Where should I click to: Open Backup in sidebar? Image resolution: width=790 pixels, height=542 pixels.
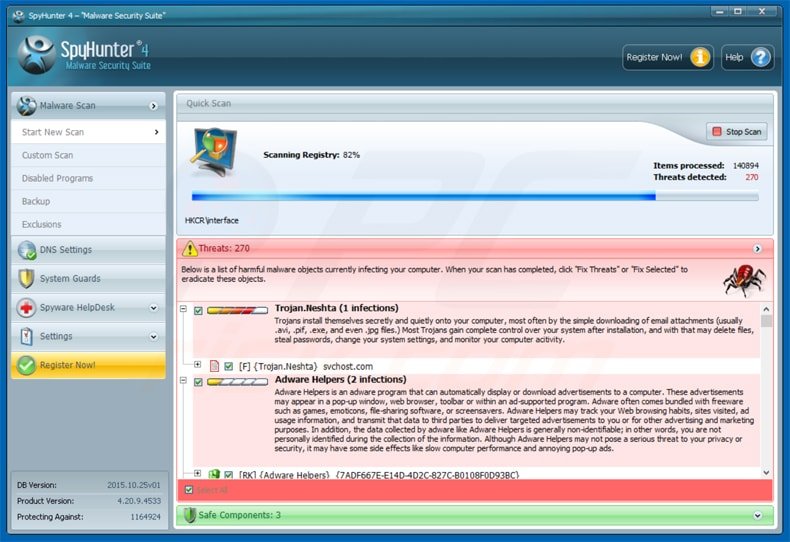pyautogui.click(x=89, y=201)
